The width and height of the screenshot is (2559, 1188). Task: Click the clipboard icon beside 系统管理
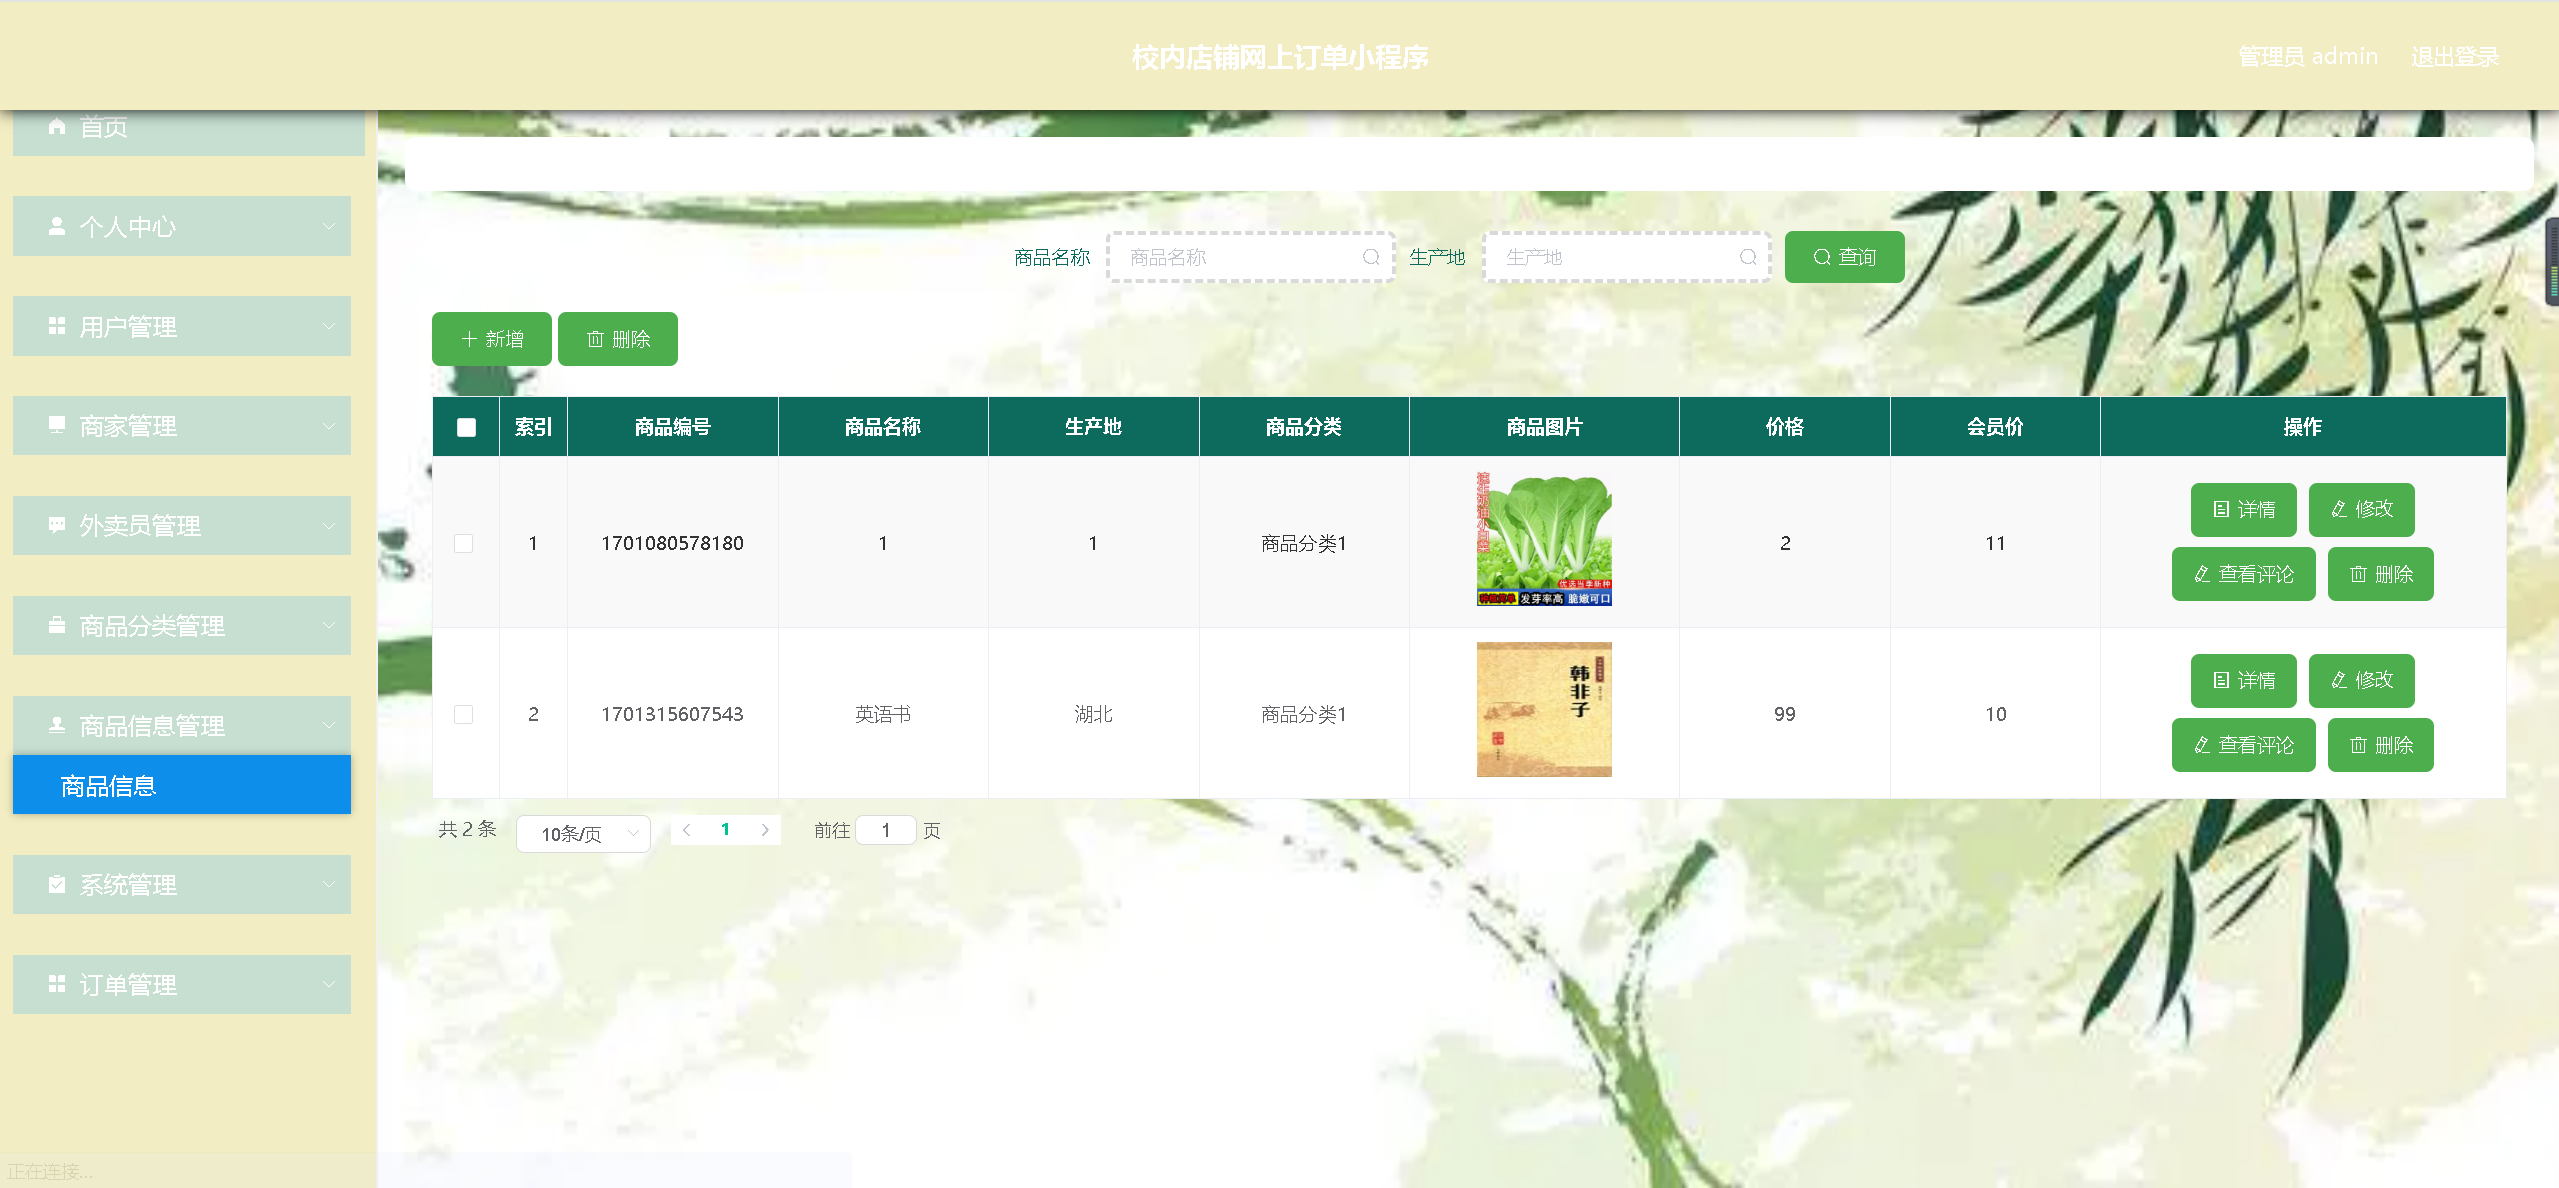point(57,884)
